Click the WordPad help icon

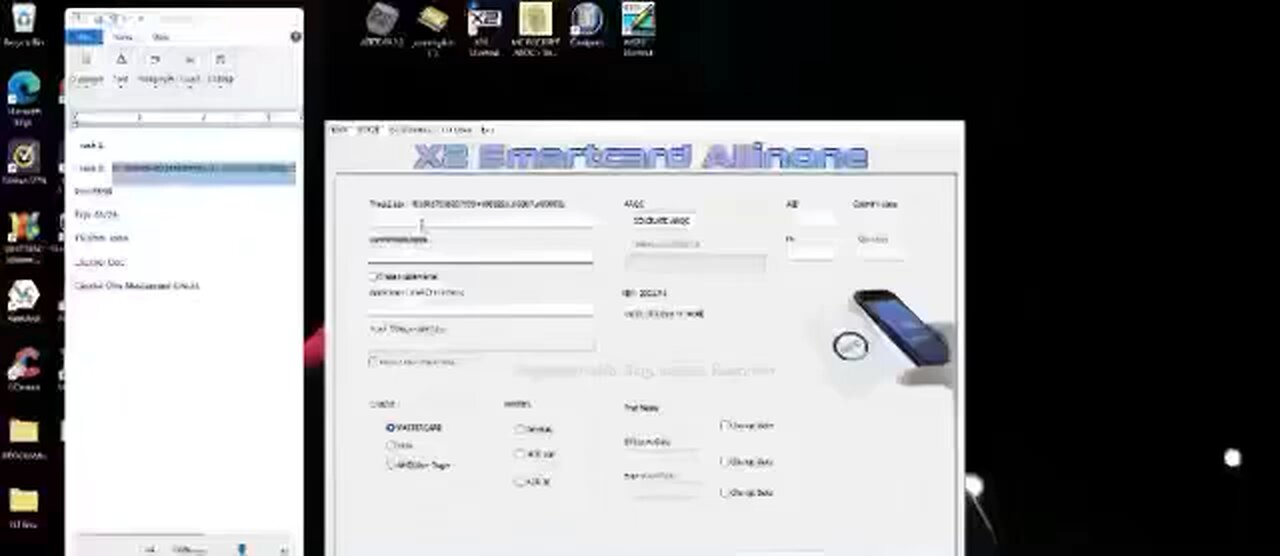point(296,37)
